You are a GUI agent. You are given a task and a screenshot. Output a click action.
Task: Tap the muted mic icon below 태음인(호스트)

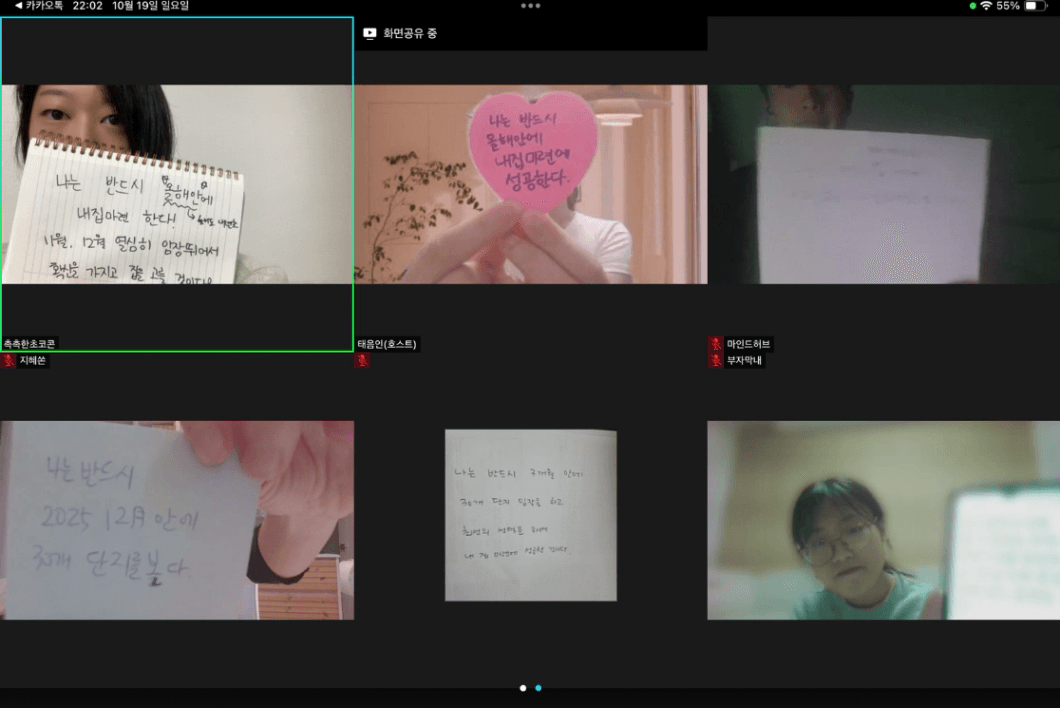click(362, 361)
